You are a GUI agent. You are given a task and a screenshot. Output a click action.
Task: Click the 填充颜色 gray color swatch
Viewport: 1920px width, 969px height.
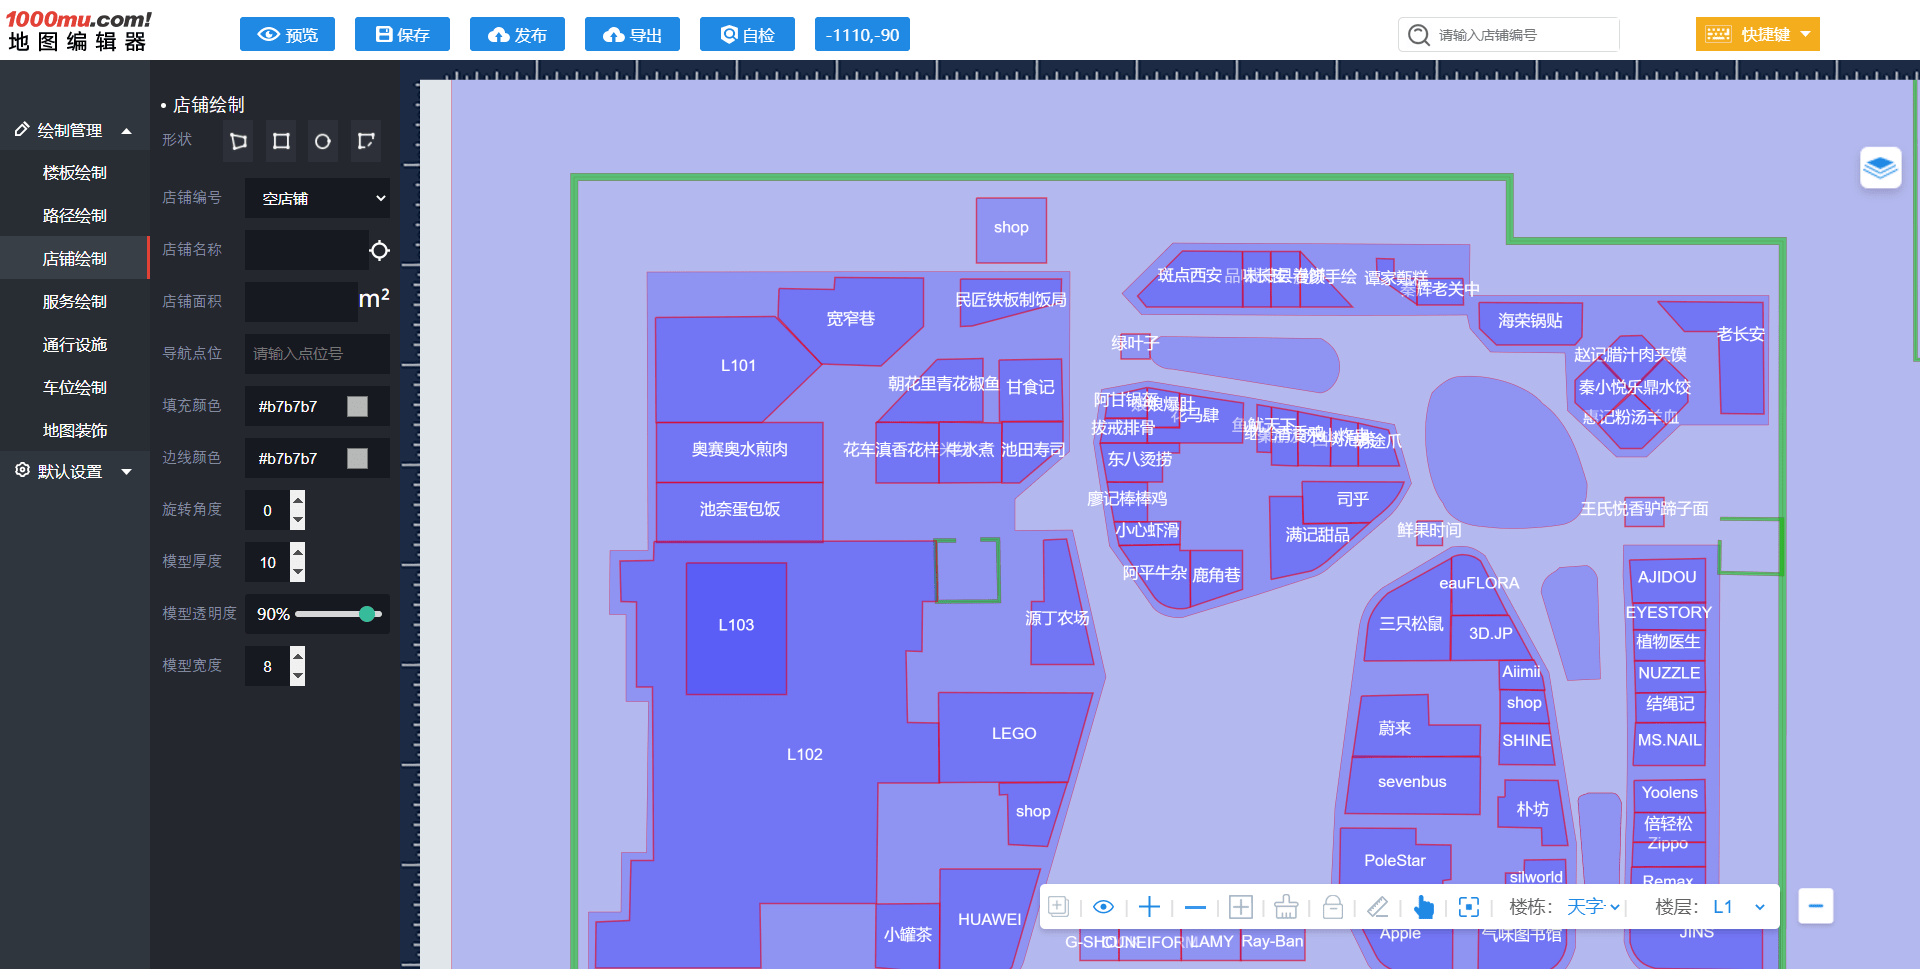357,406
